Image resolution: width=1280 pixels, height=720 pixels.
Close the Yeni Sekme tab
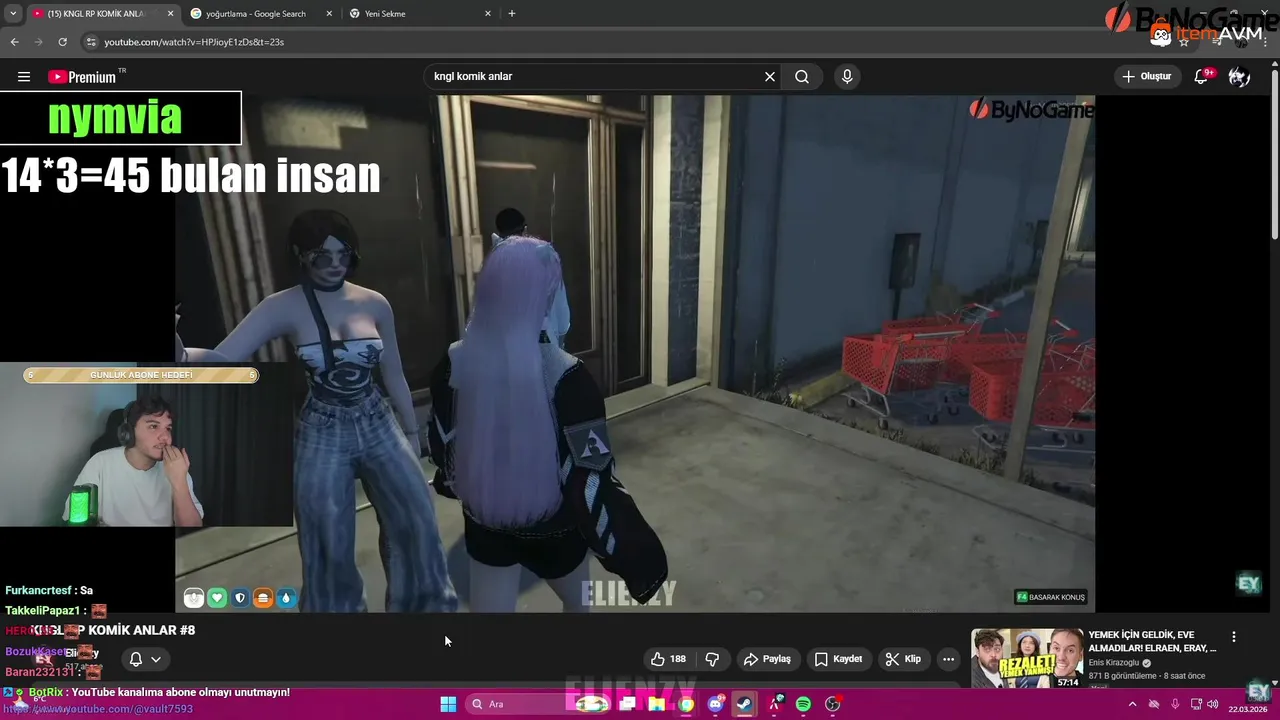pyautogui.click(x=488, y=14)
